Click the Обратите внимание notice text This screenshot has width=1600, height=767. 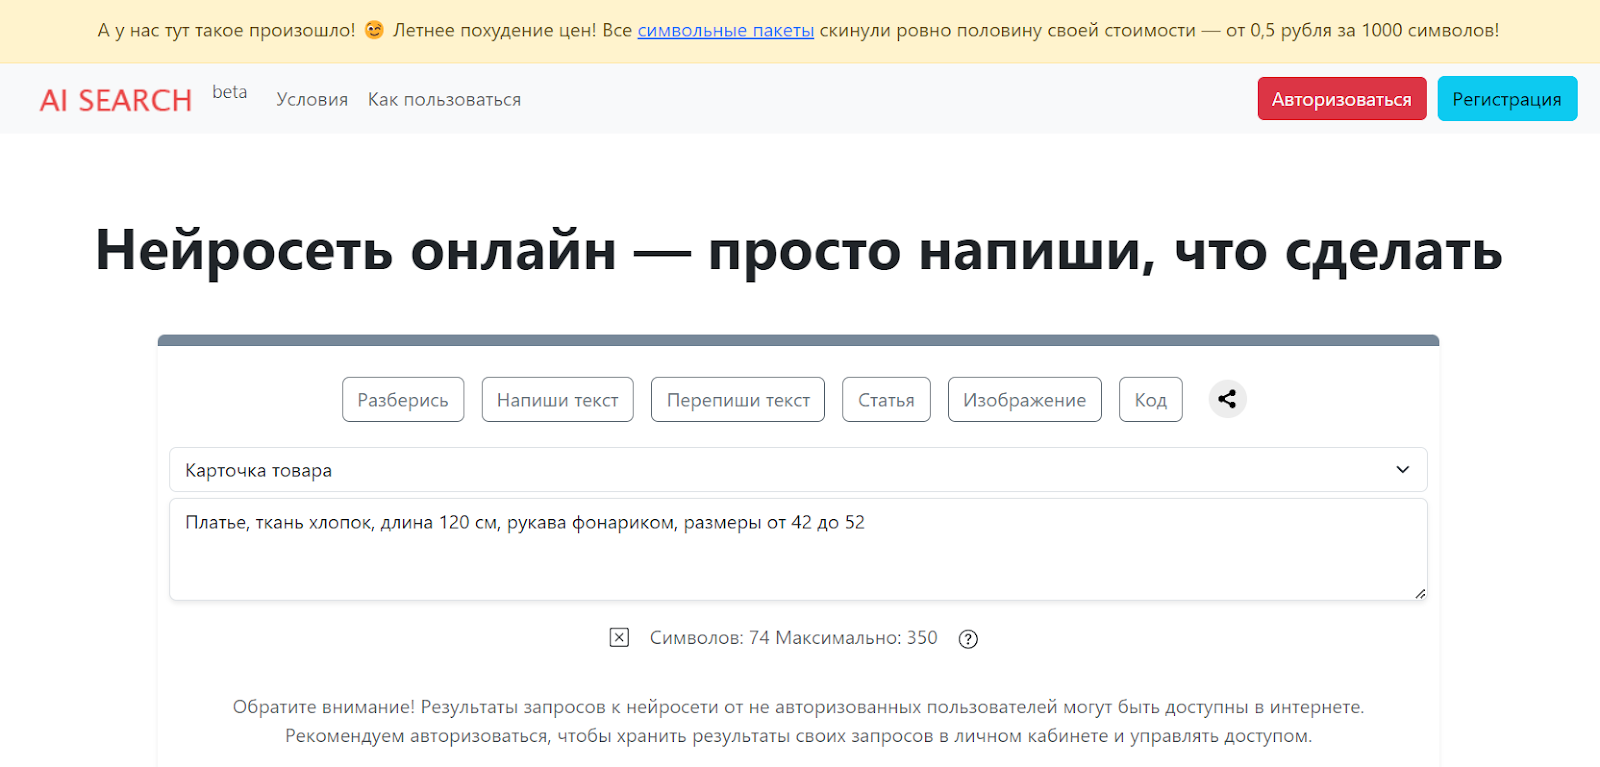798,707
